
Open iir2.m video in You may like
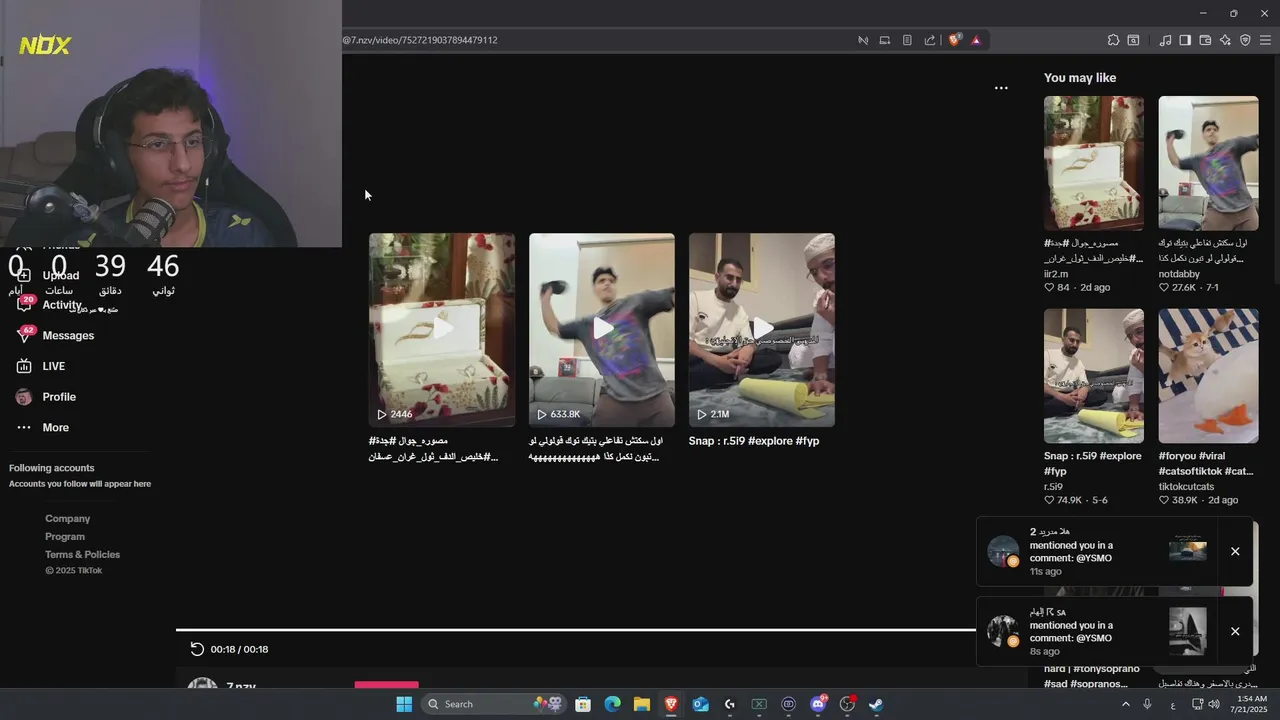pos(1094,163)
